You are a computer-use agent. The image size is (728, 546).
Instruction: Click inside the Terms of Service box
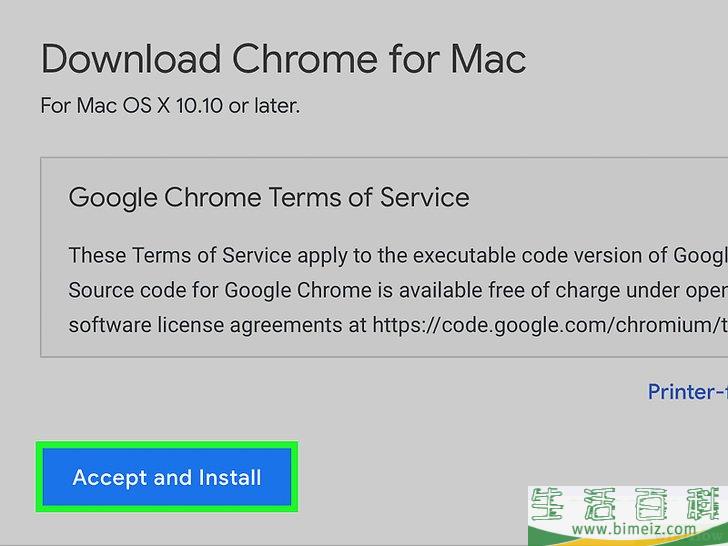(384, 257)
